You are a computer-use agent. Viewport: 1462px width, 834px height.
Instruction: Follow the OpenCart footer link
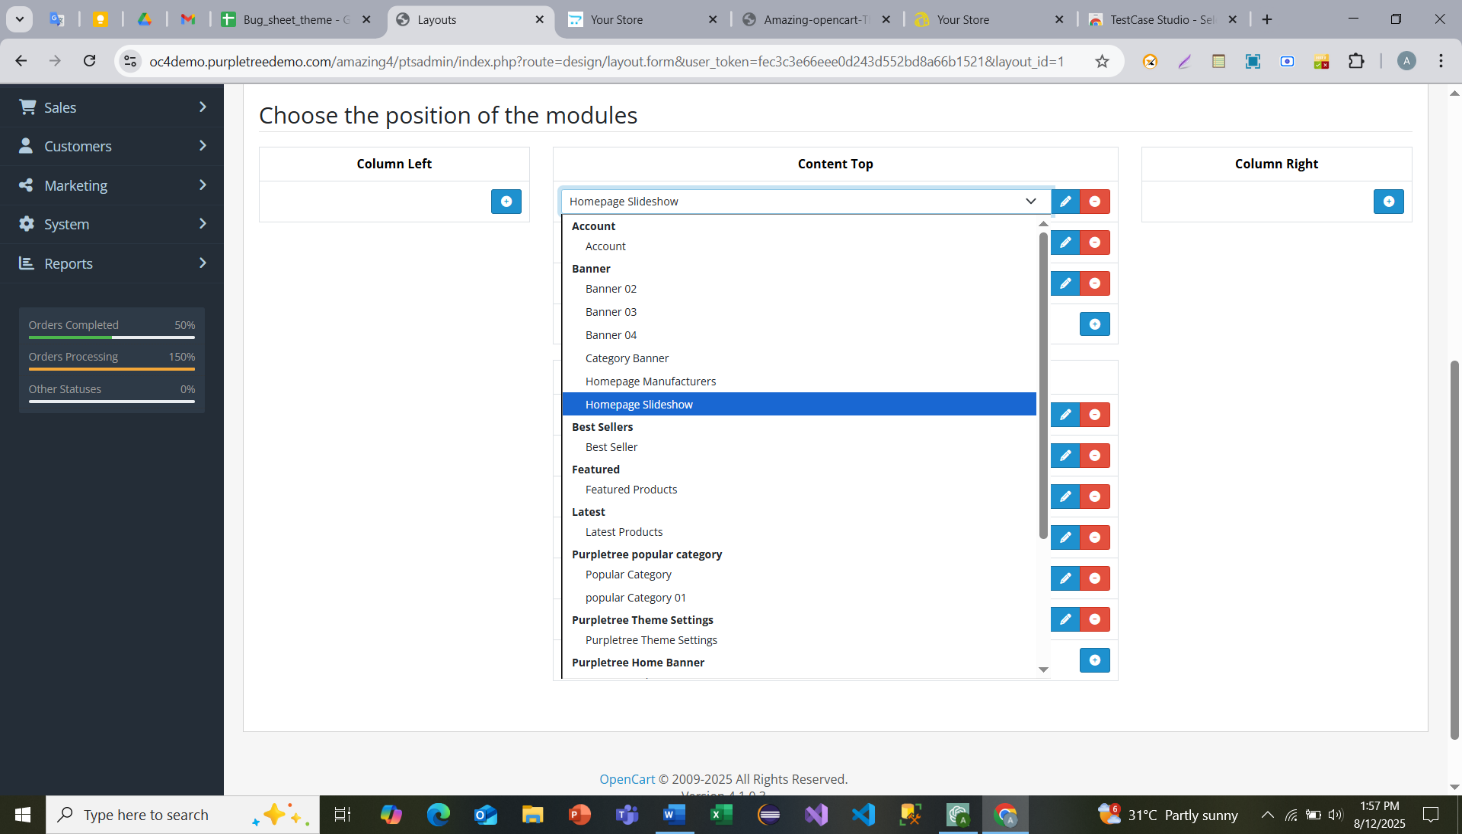point(627,779)
